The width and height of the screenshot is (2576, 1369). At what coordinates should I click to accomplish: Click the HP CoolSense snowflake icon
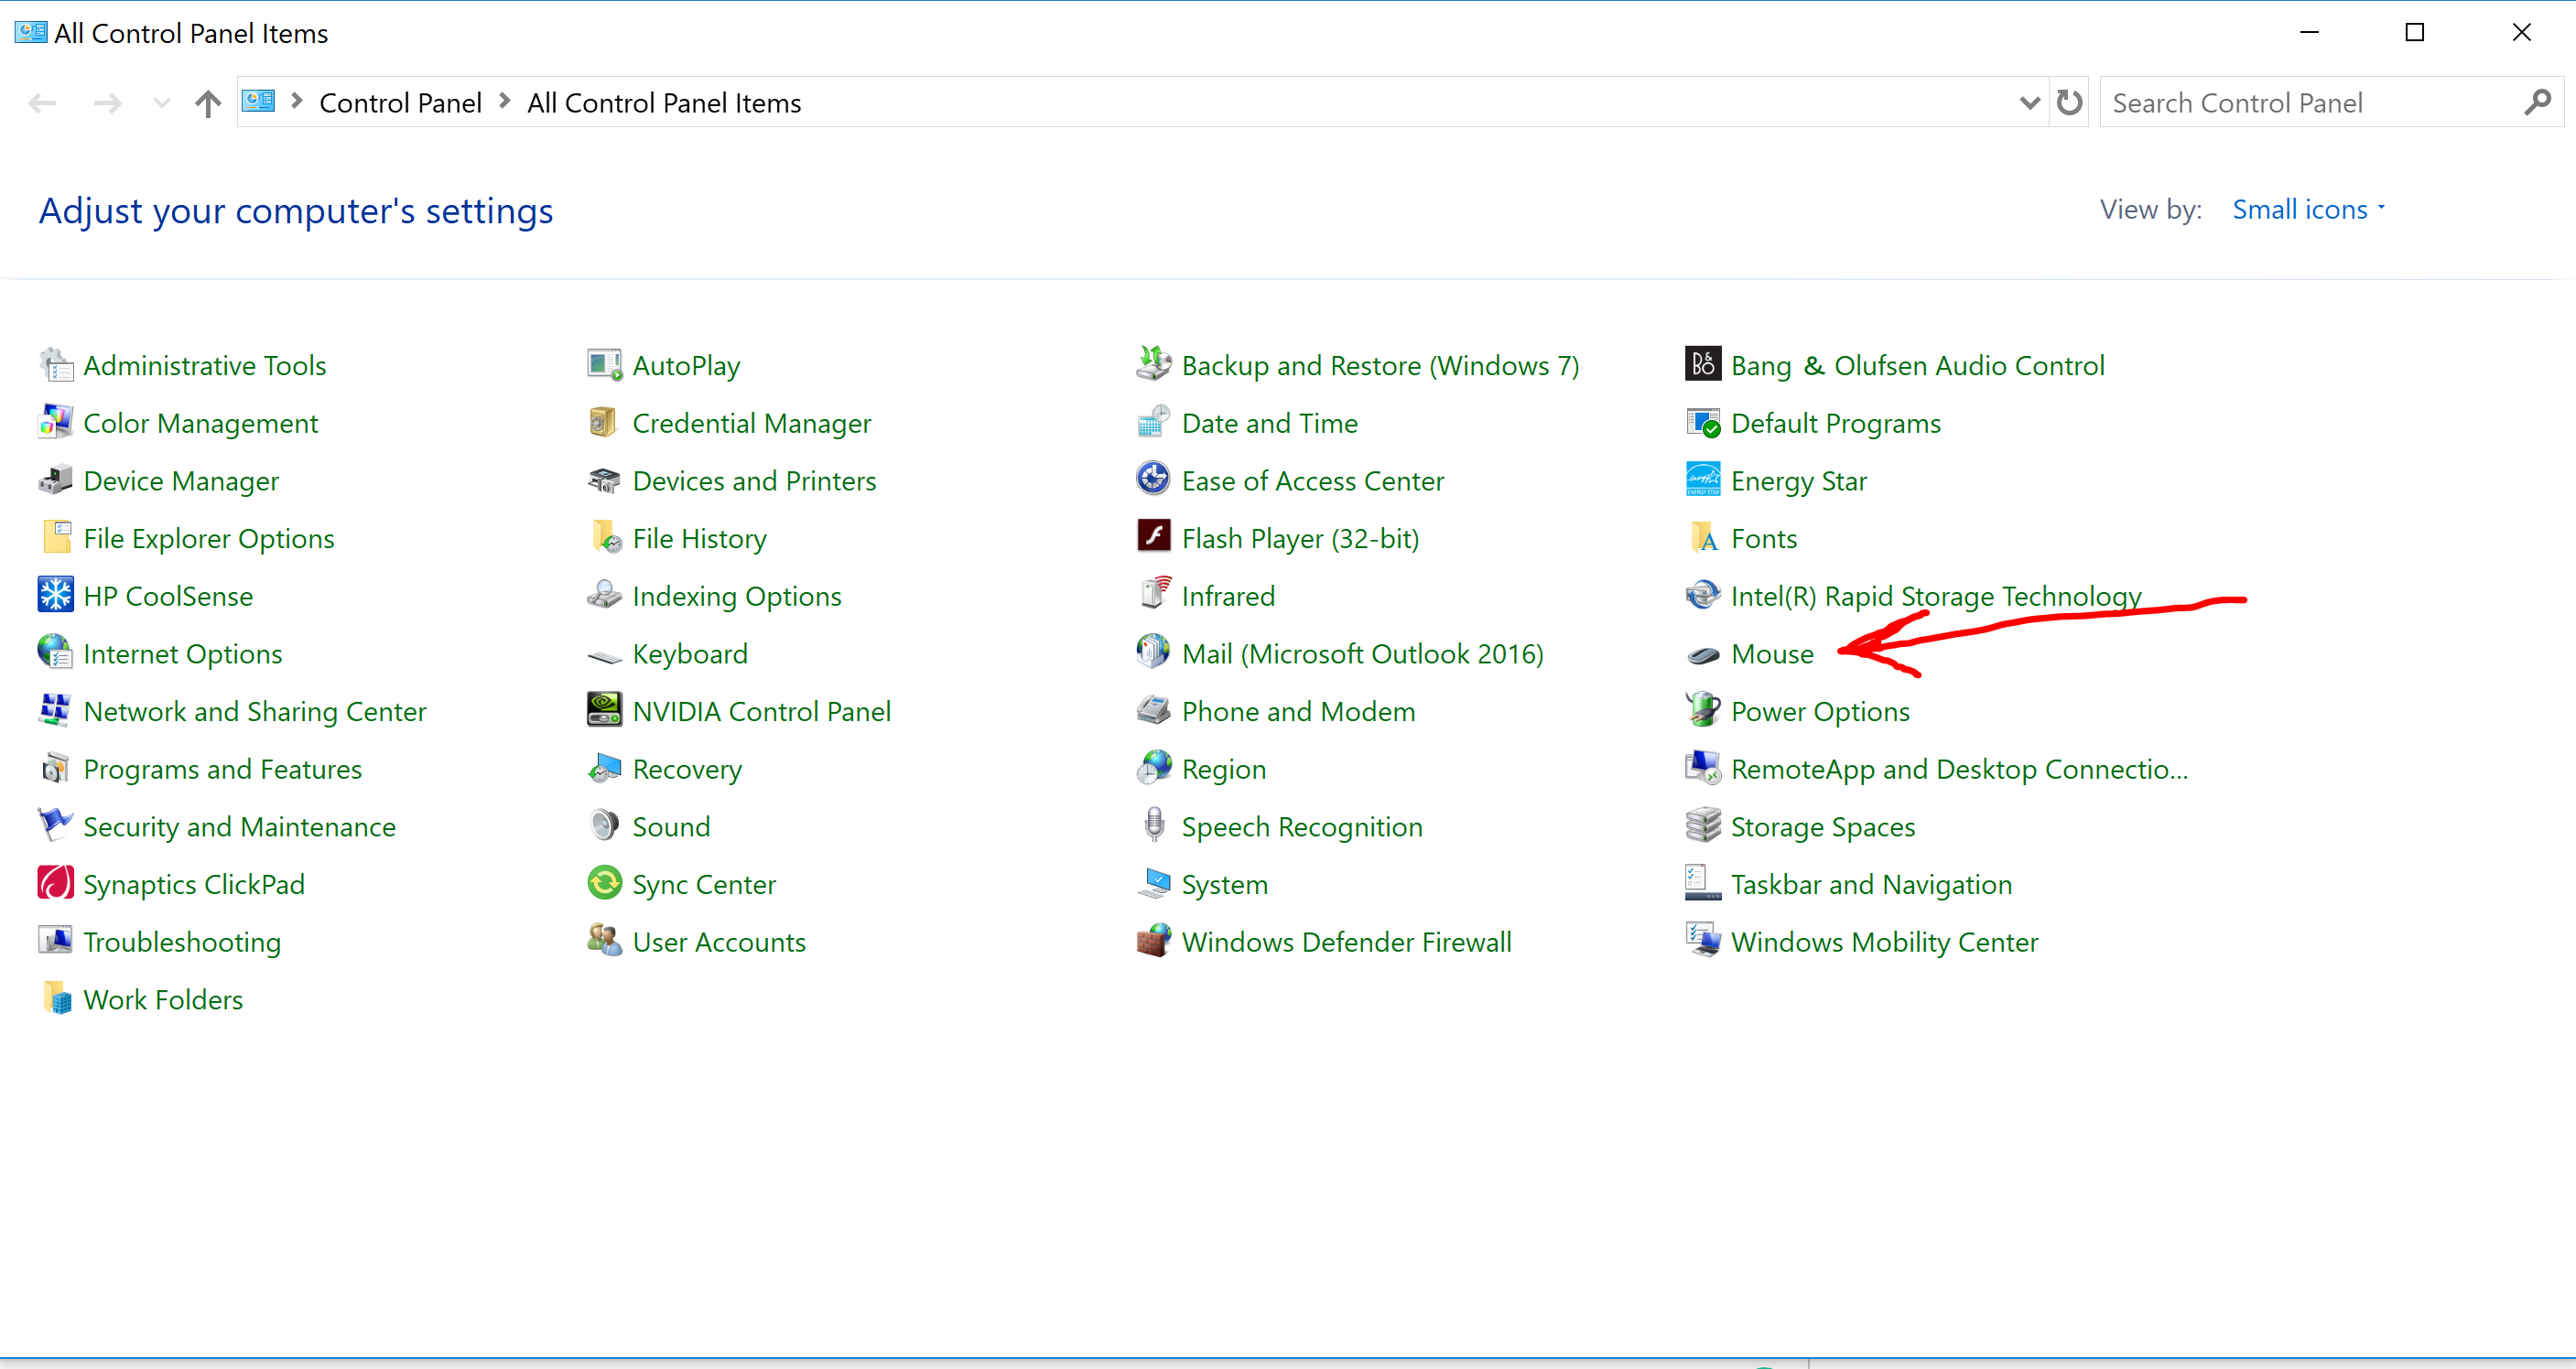pos(55,595)
